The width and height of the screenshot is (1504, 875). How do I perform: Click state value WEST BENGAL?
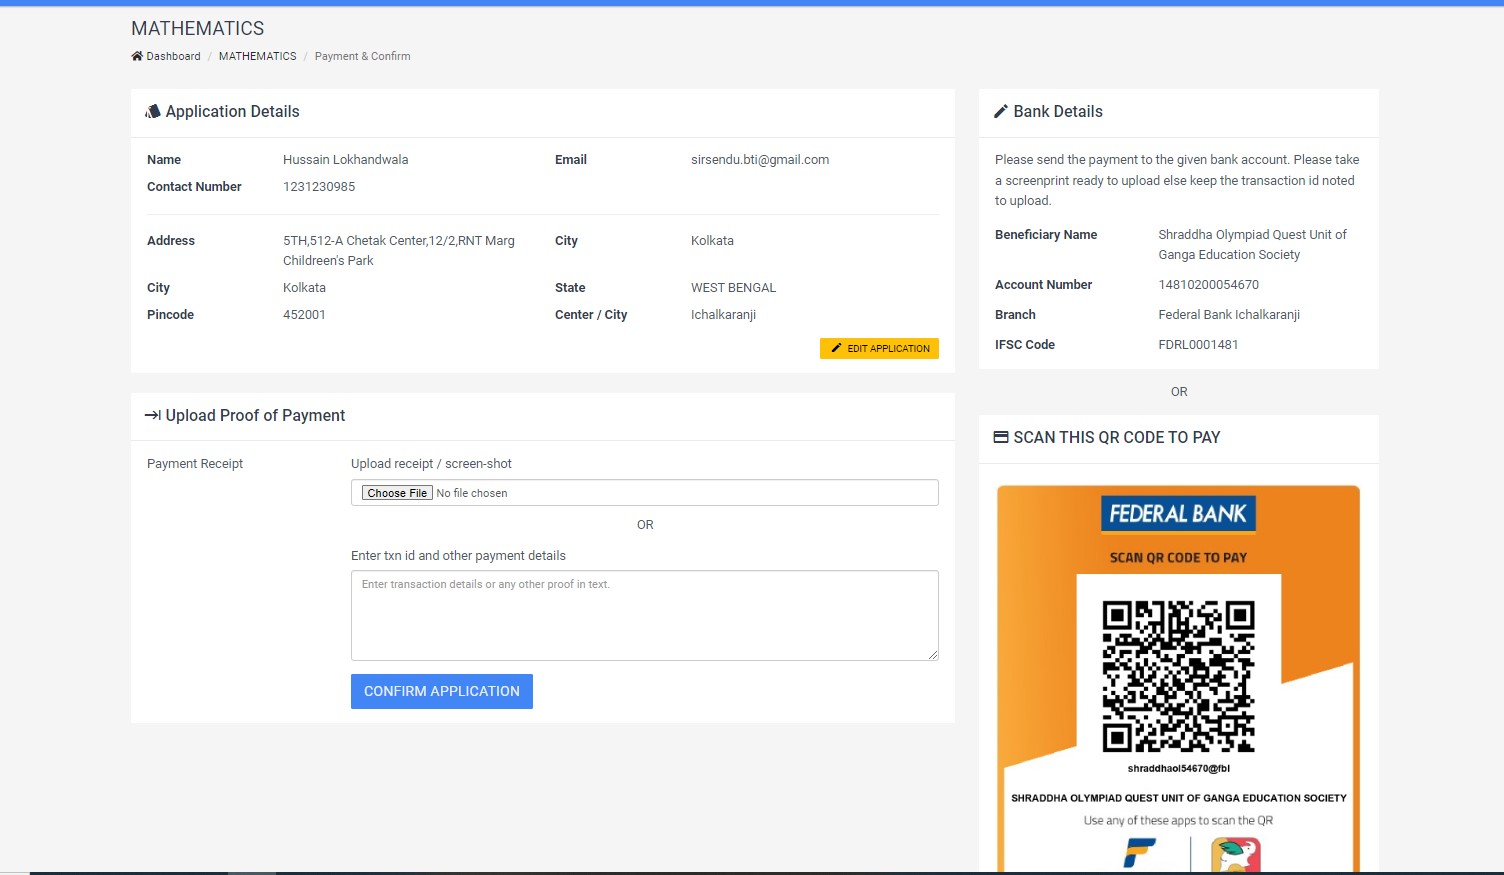point(733,288)
